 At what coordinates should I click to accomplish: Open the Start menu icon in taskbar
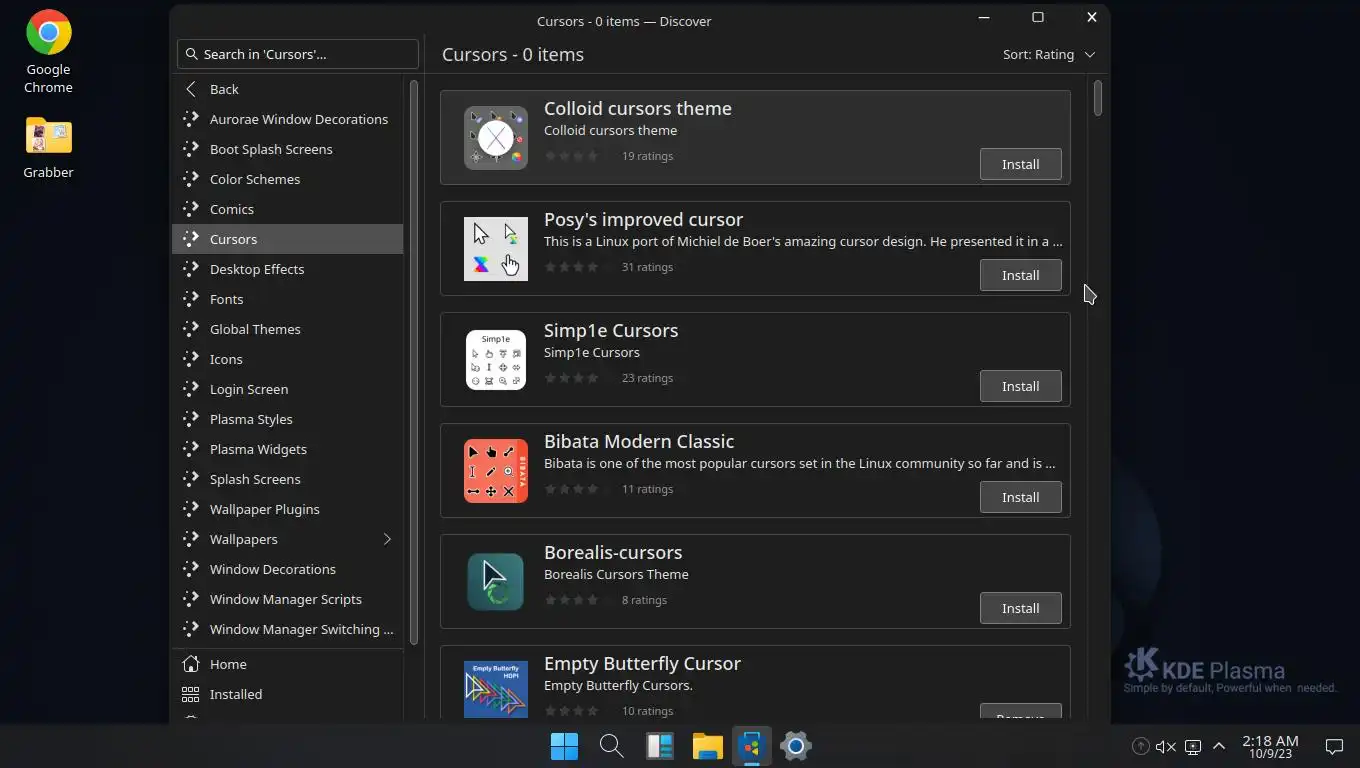[564, 746]
